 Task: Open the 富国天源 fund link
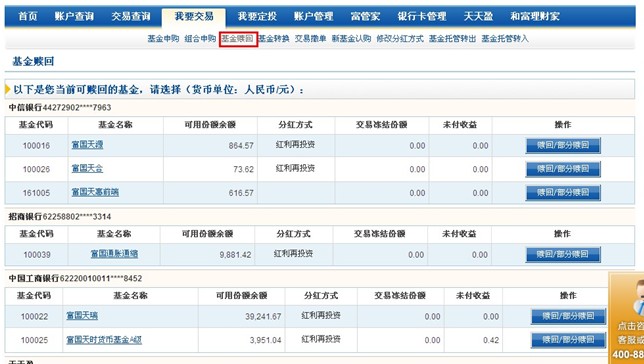[87, 145]
